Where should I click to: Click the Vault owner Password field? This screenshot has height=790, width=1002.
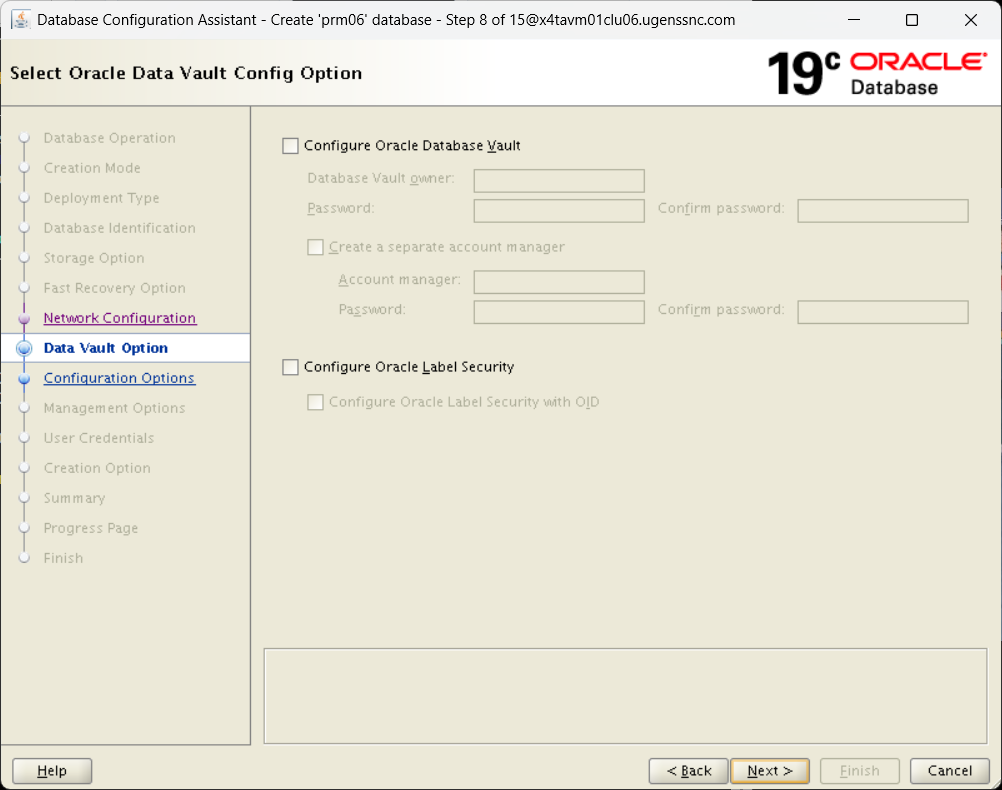(x=559, y=210)
